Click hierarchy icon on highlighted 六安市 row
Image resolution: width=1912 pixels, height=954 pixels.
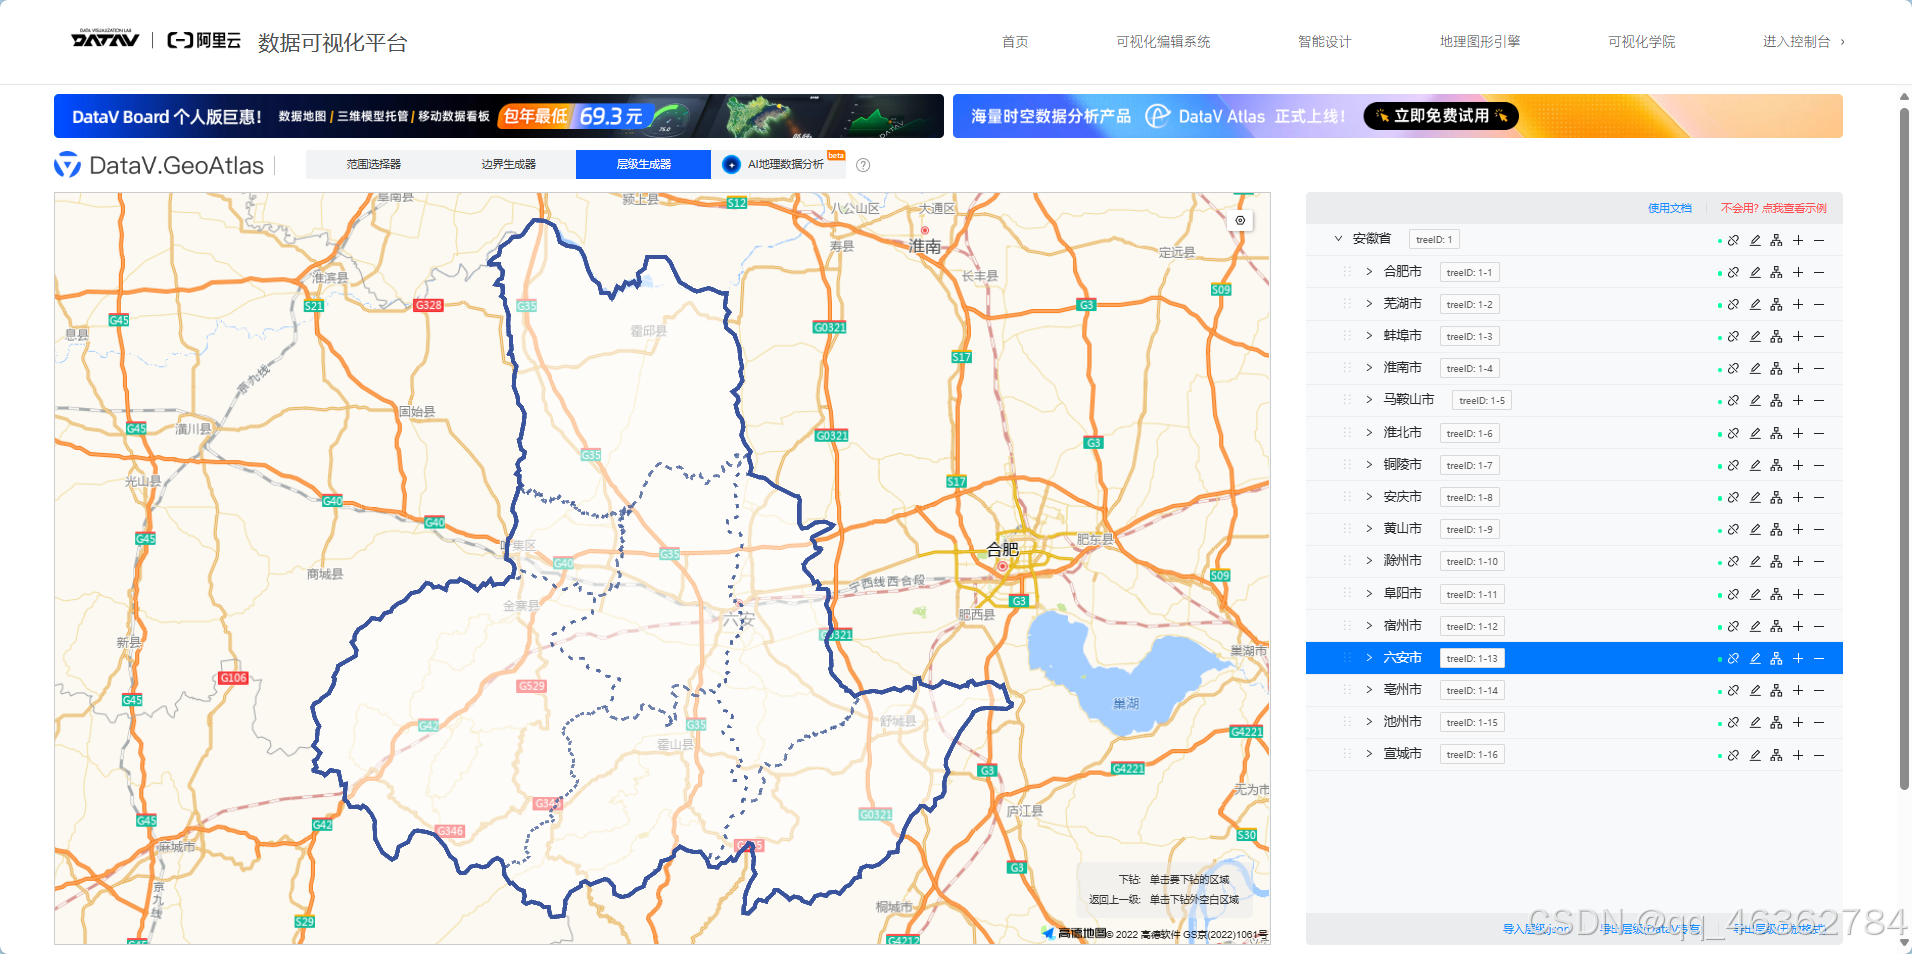click(1776, 658)
